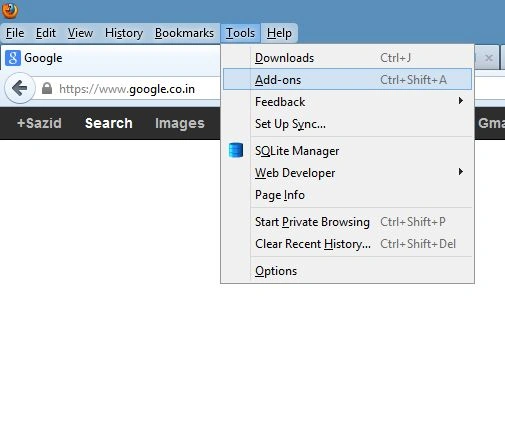Click the Search link in Google bar
This screenshot has width=505, height=441.
point(109,123)
